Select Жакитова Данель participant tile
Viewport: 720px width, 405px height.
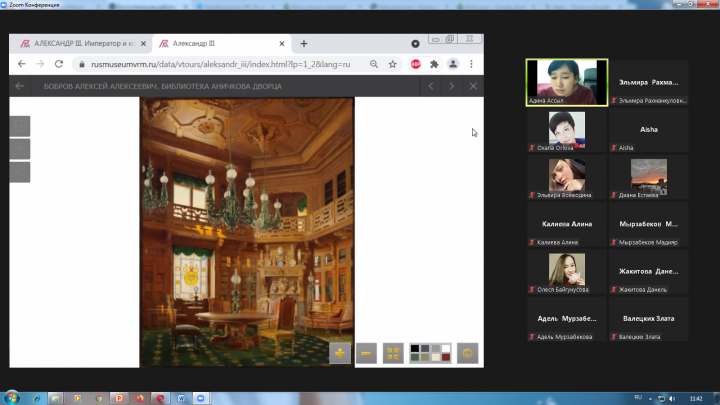tap(648, 272)
